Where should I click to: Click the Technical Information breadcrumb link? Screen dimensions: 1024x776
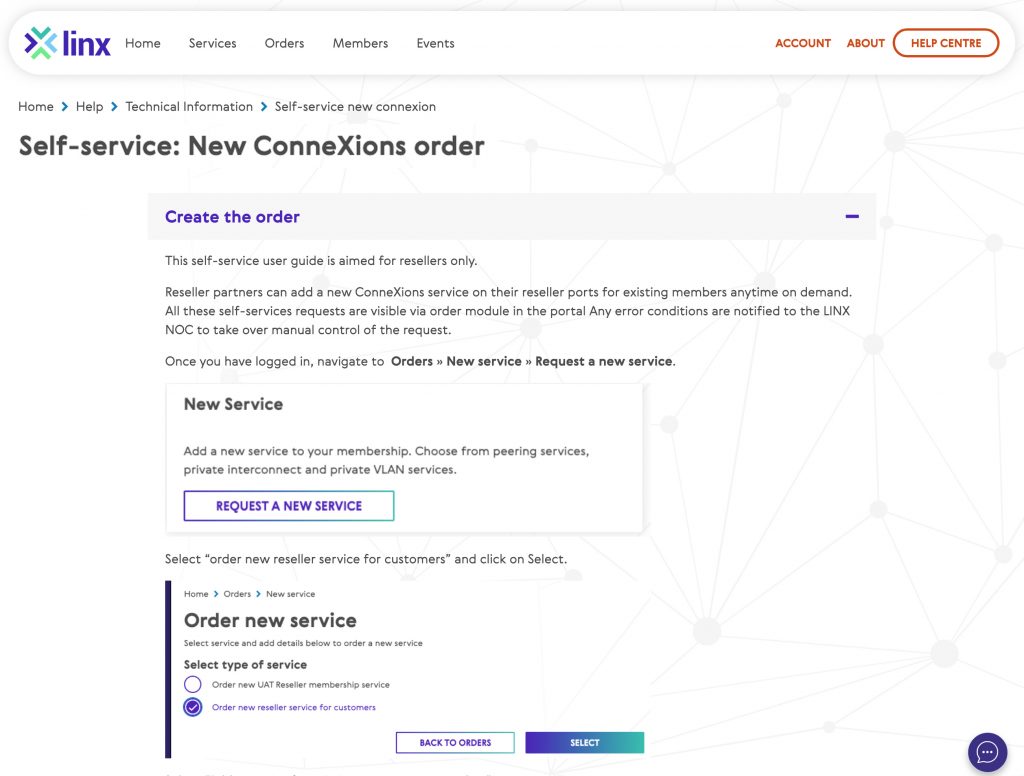[x=189, y=106]
